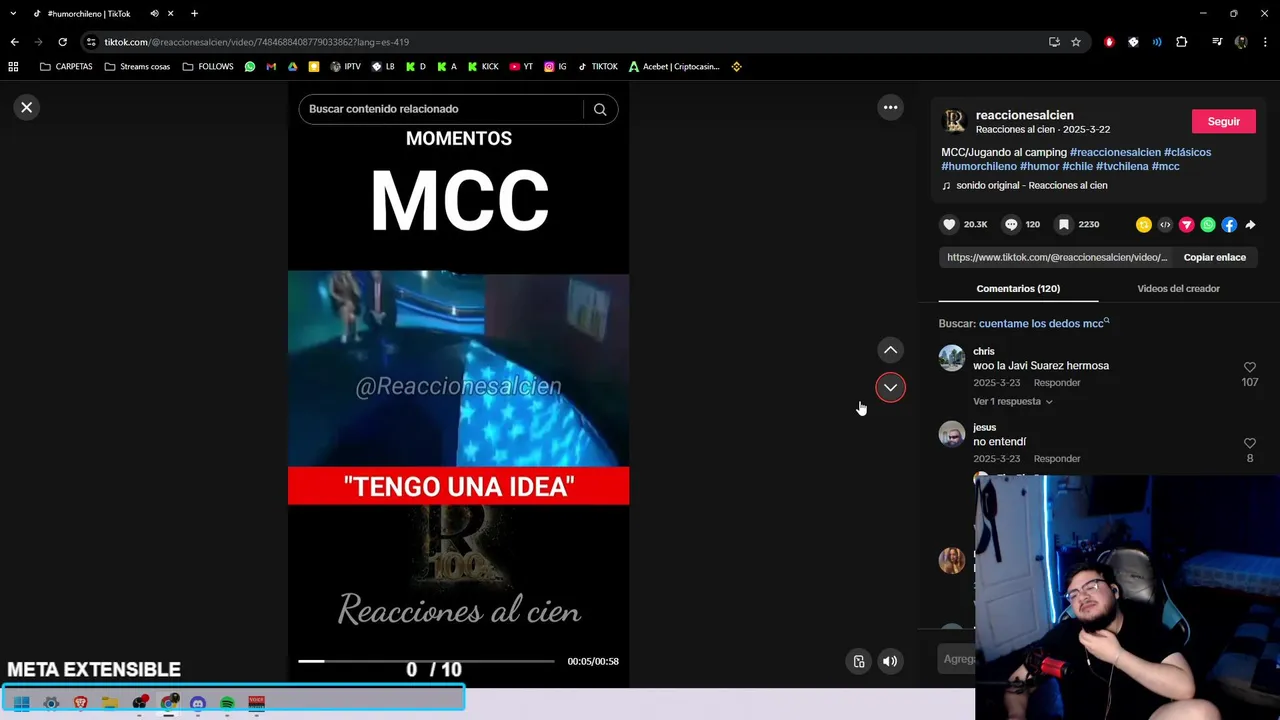The height and width of the screenshot is (720, 1280).
Task: Open the Windows Start menu
Action: (x=21, y=703)
